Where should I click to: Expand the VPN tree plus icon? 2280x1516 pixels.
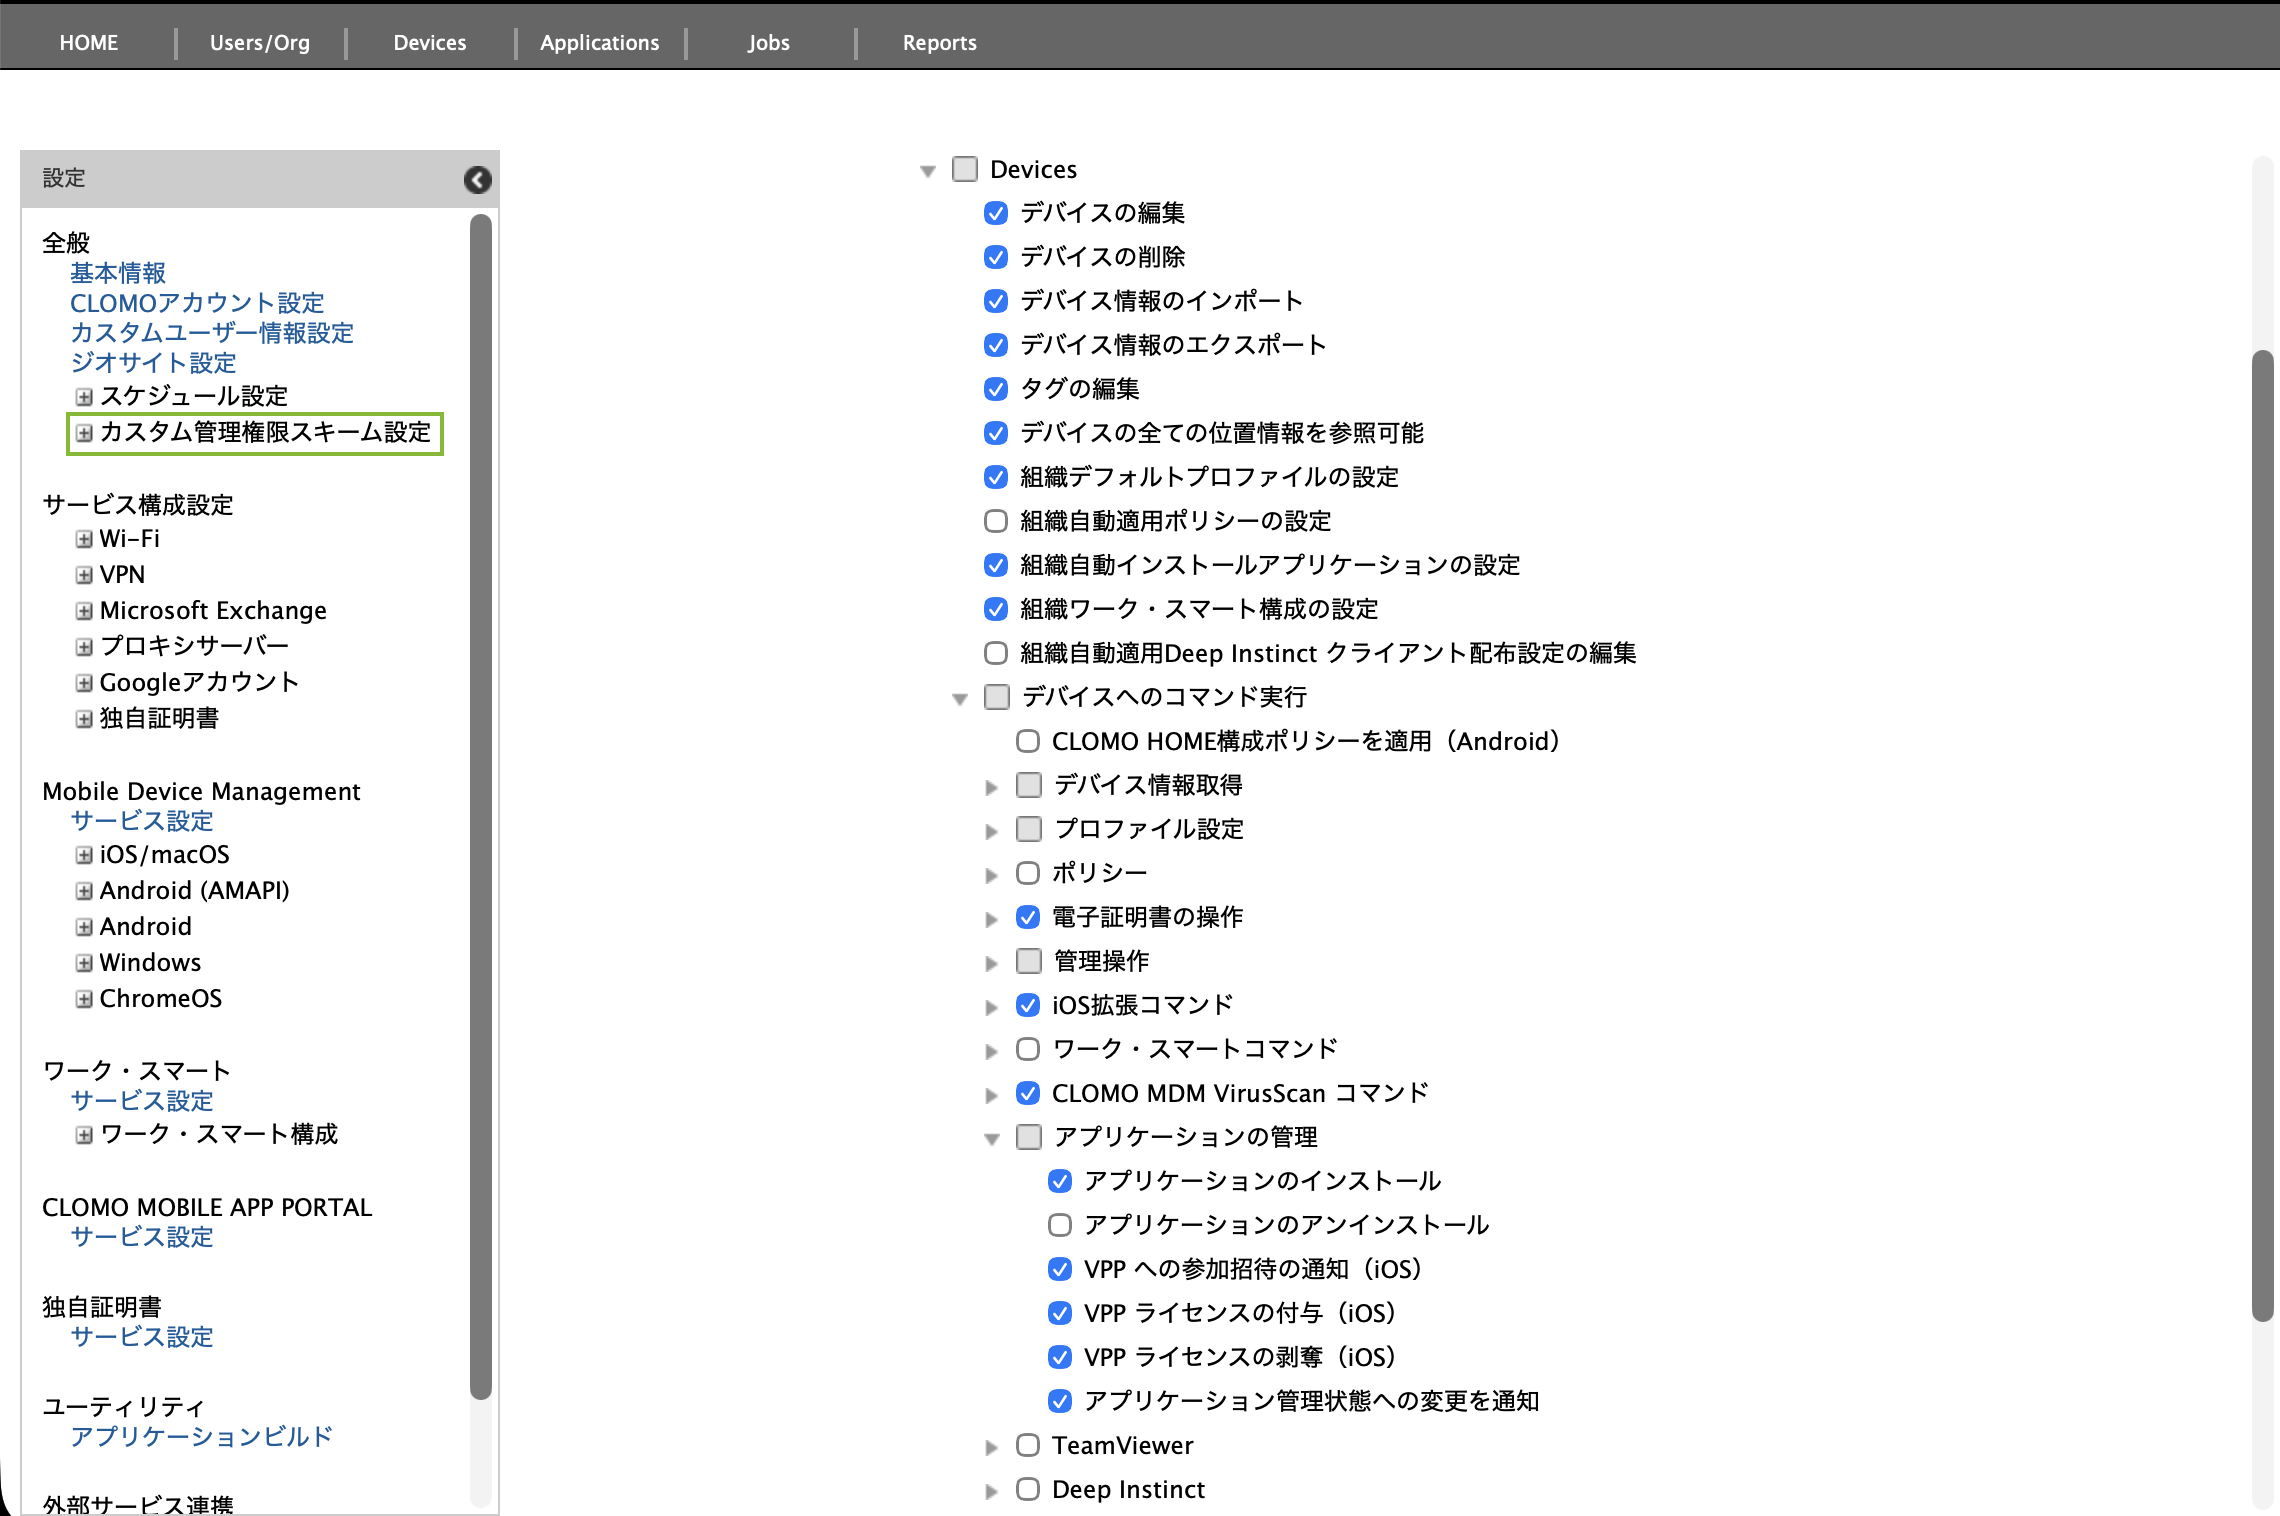pyautogui.click(x=84, y=575)
